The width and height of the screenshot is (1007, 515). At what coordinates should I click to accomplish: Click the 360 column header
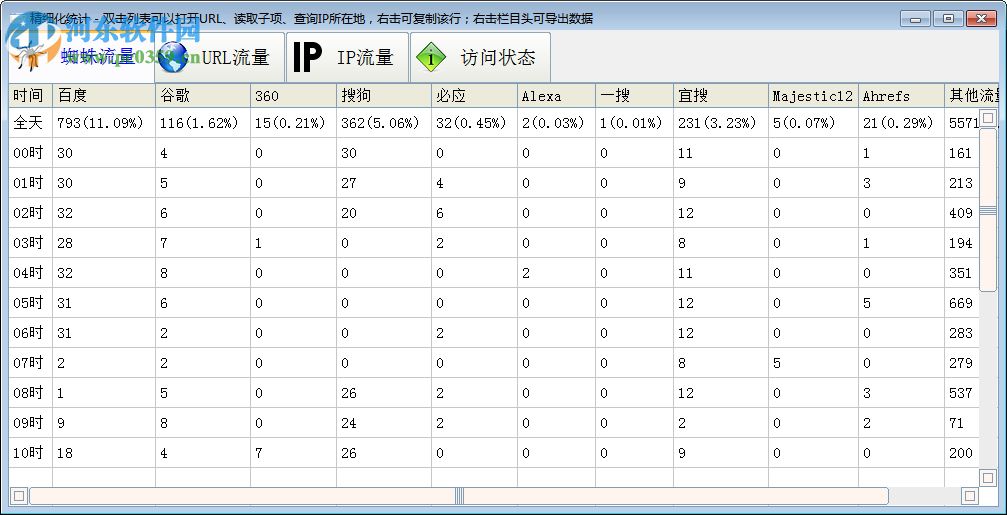tap(295, 96)
